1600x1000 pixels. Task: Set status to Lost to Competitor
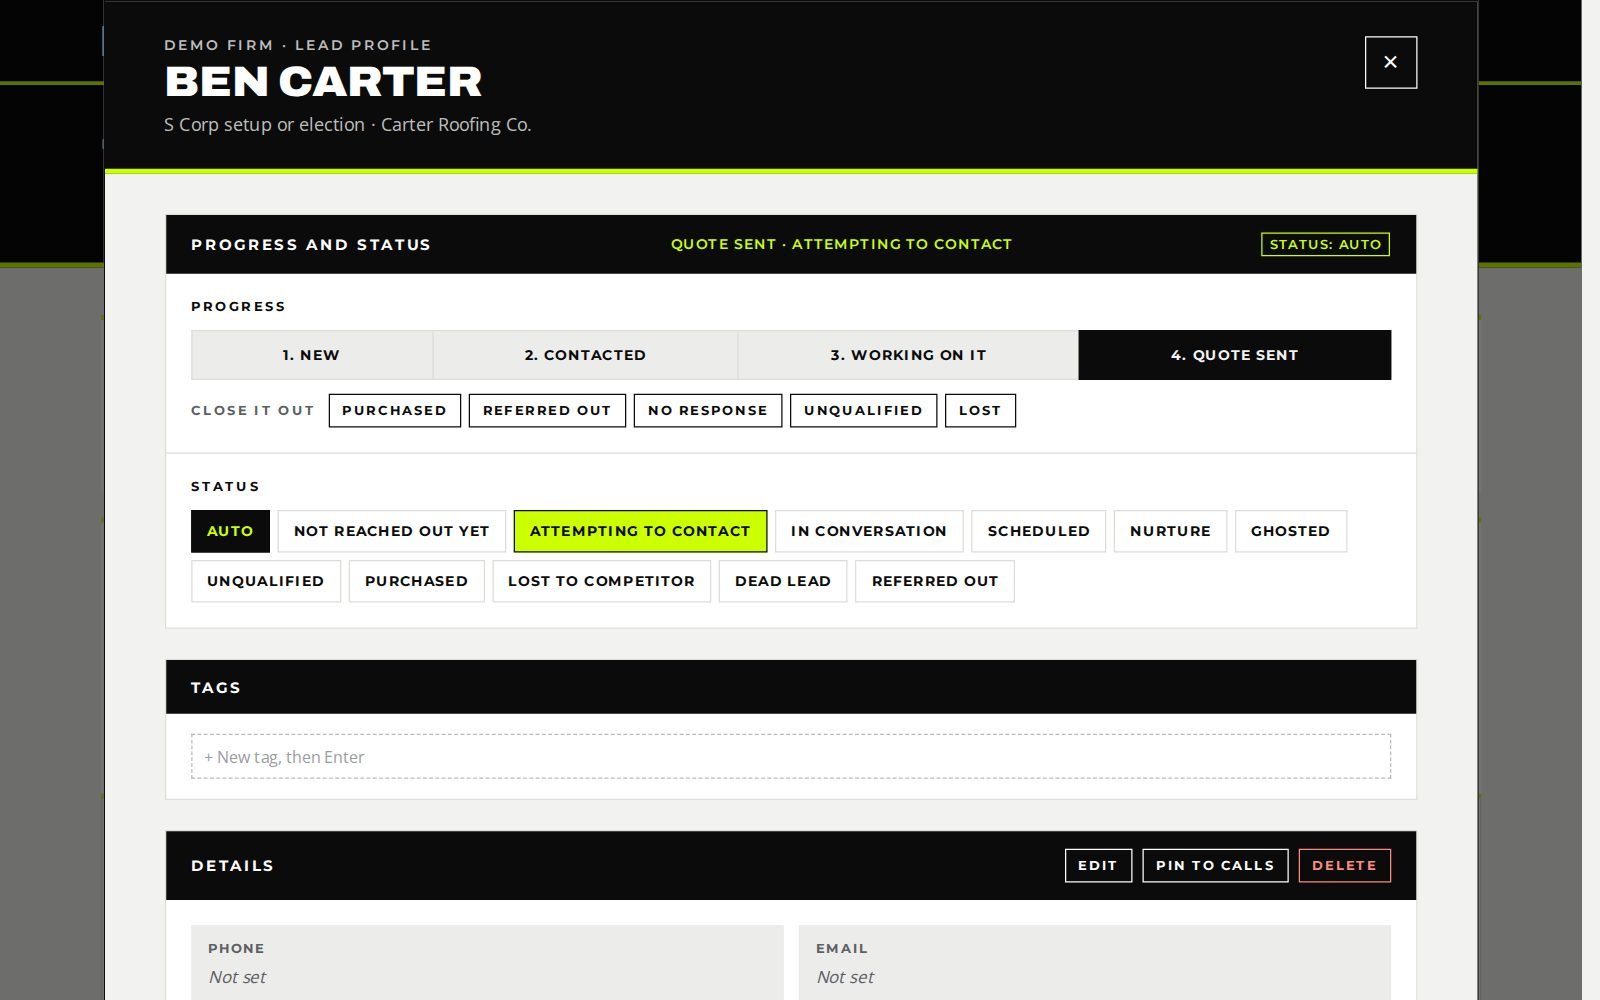[x=601, y=581]
